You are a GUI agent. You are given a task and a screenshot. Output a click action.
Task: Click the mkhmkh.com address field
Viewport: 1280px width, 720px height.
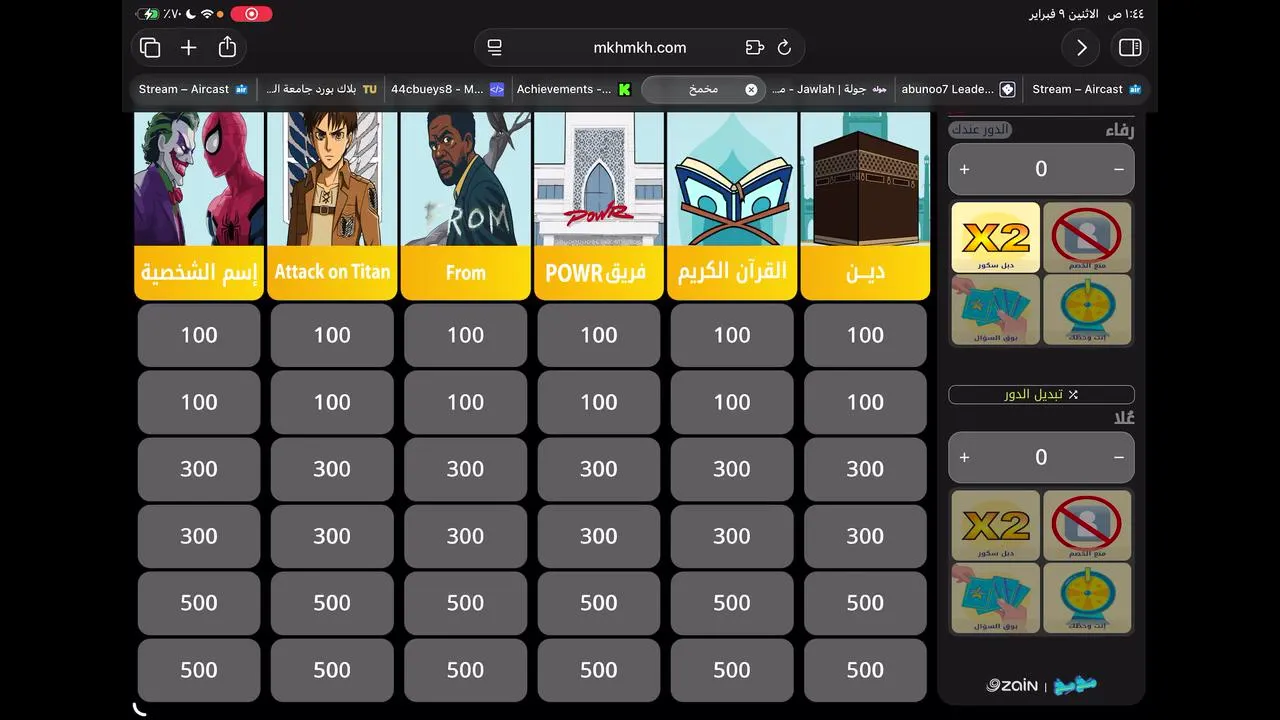coord(640,47)
